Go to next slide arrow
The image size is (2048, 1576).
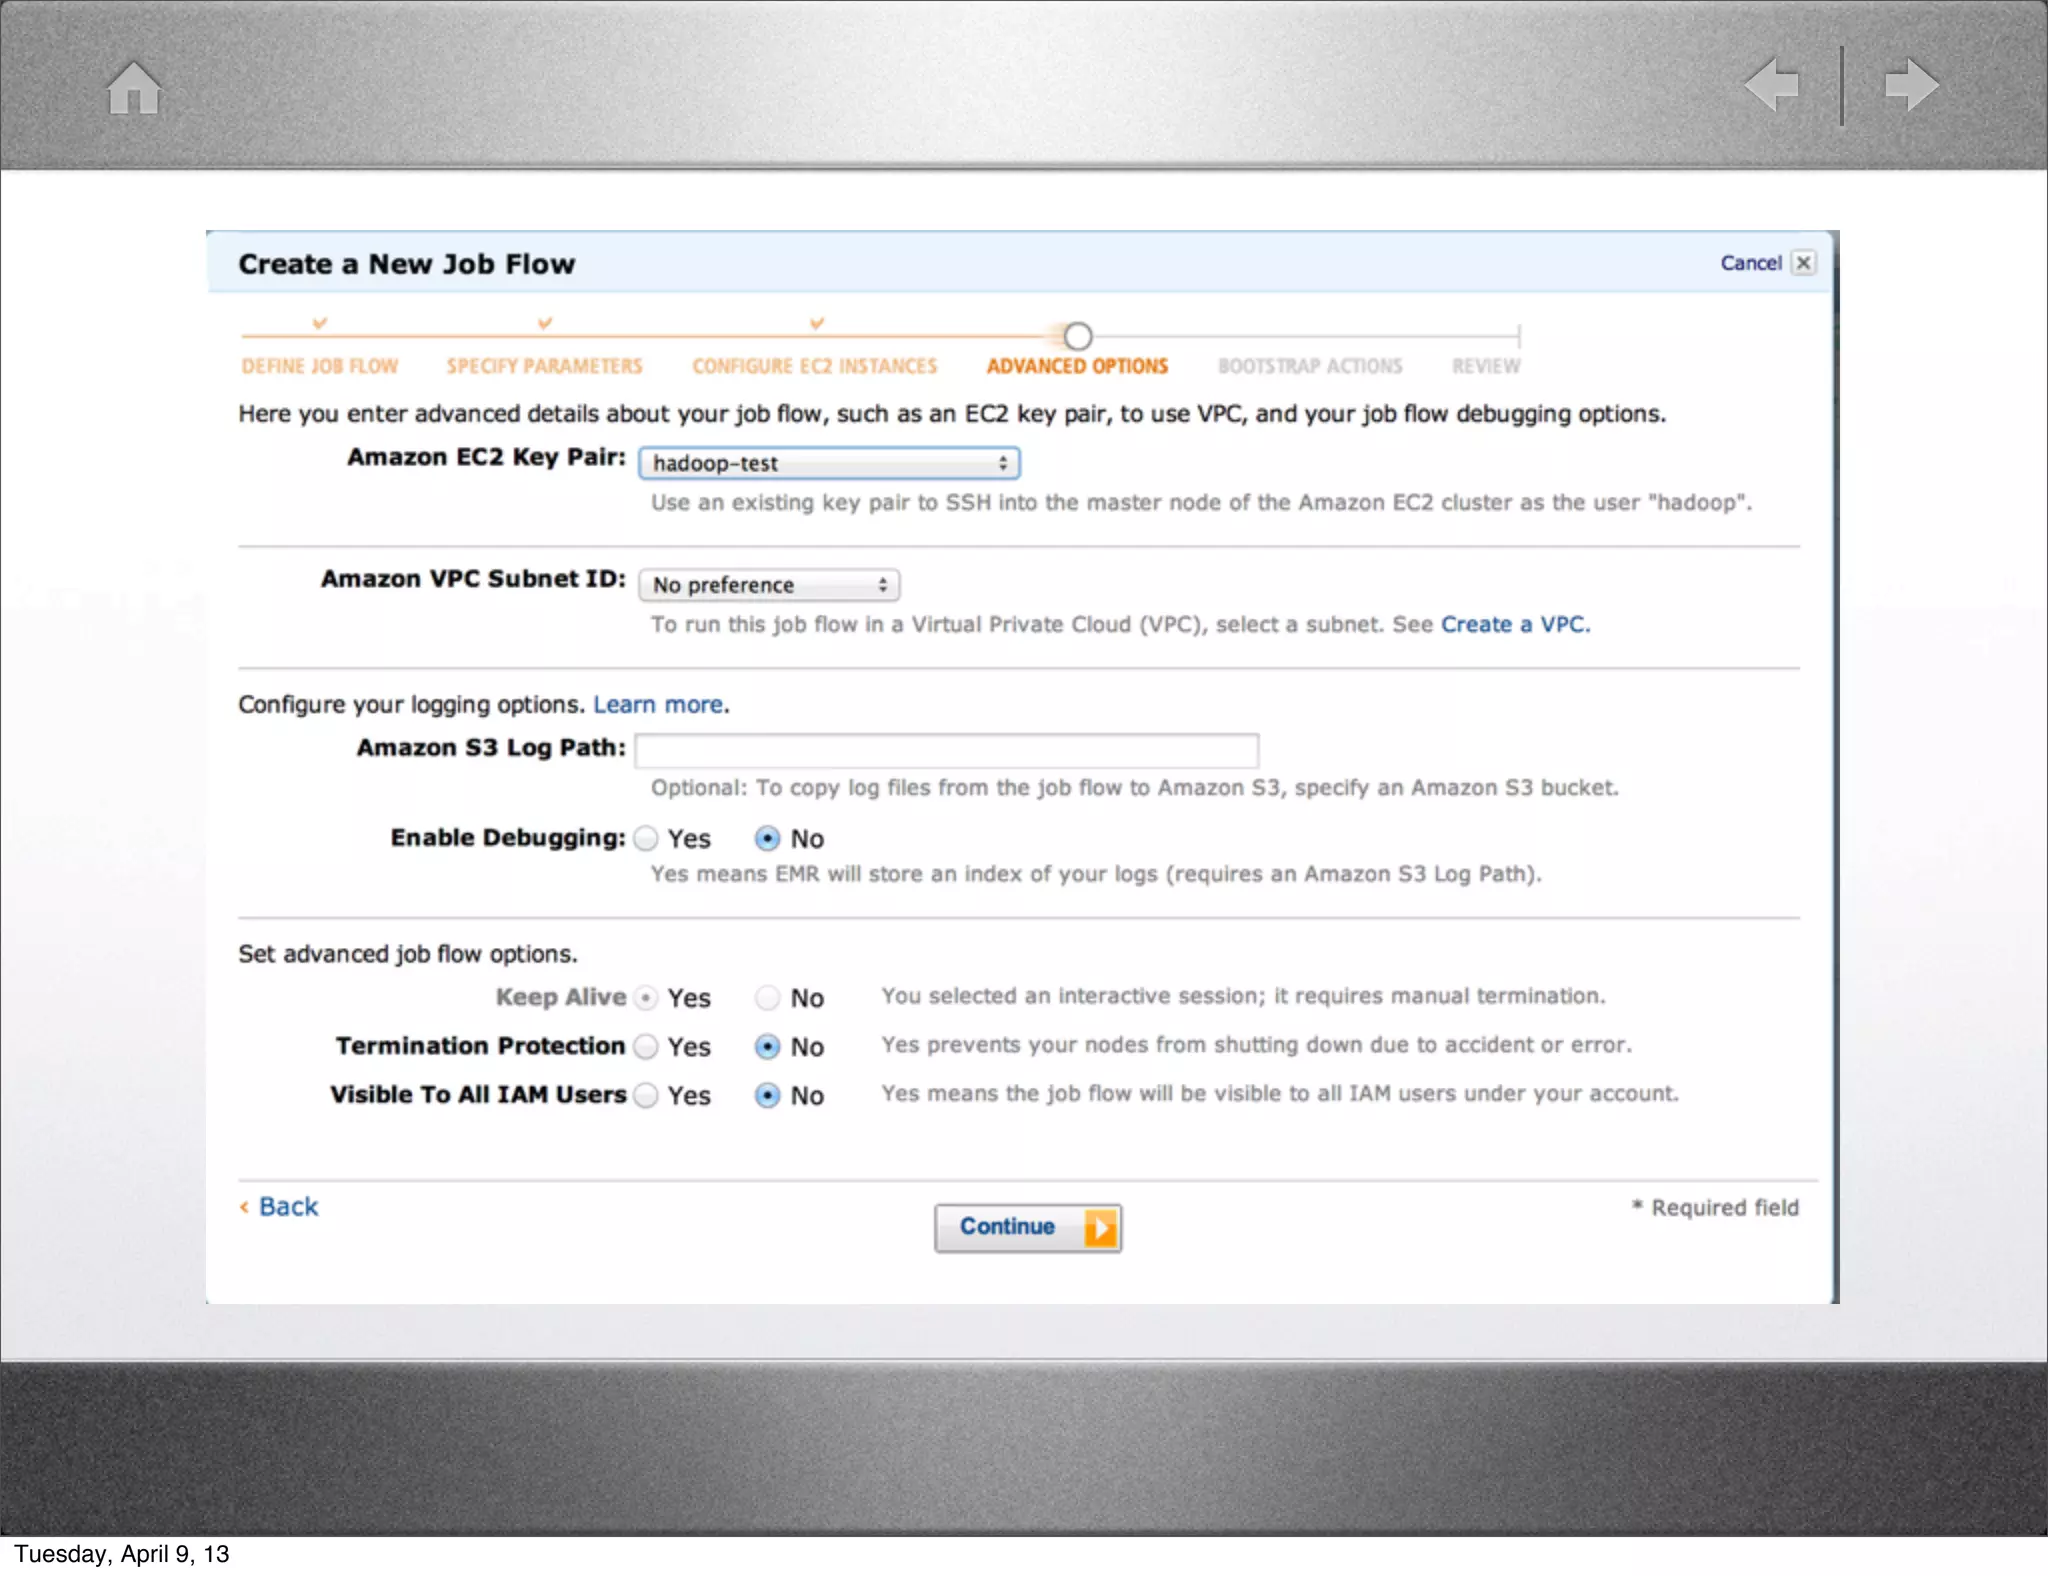click(x=1911, y=85)
